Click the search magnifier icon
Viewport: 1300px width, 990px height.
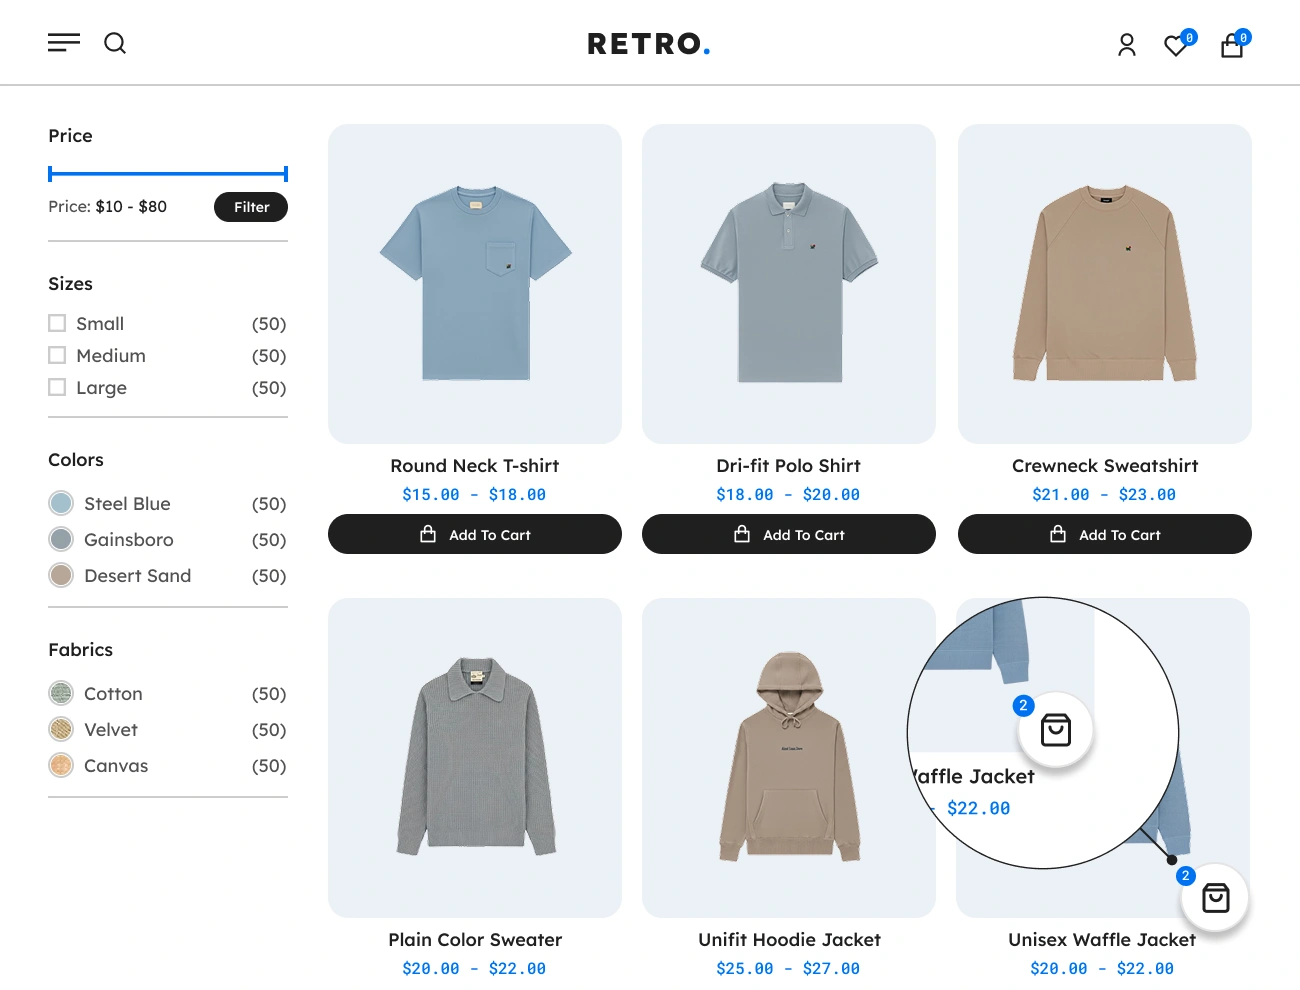[115, 43]
